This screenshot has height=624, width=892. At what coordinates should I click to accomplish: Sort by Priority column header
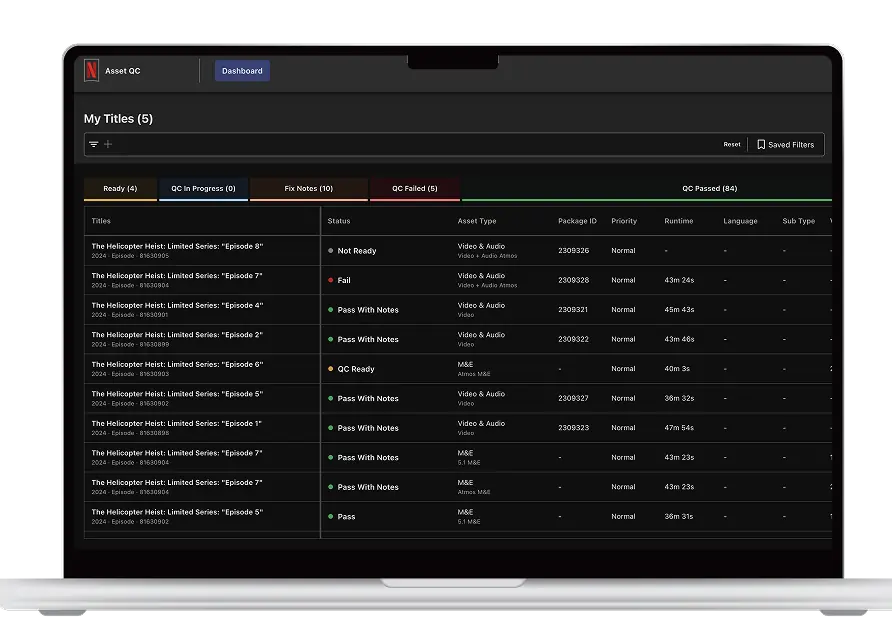[x=624, y=221]
